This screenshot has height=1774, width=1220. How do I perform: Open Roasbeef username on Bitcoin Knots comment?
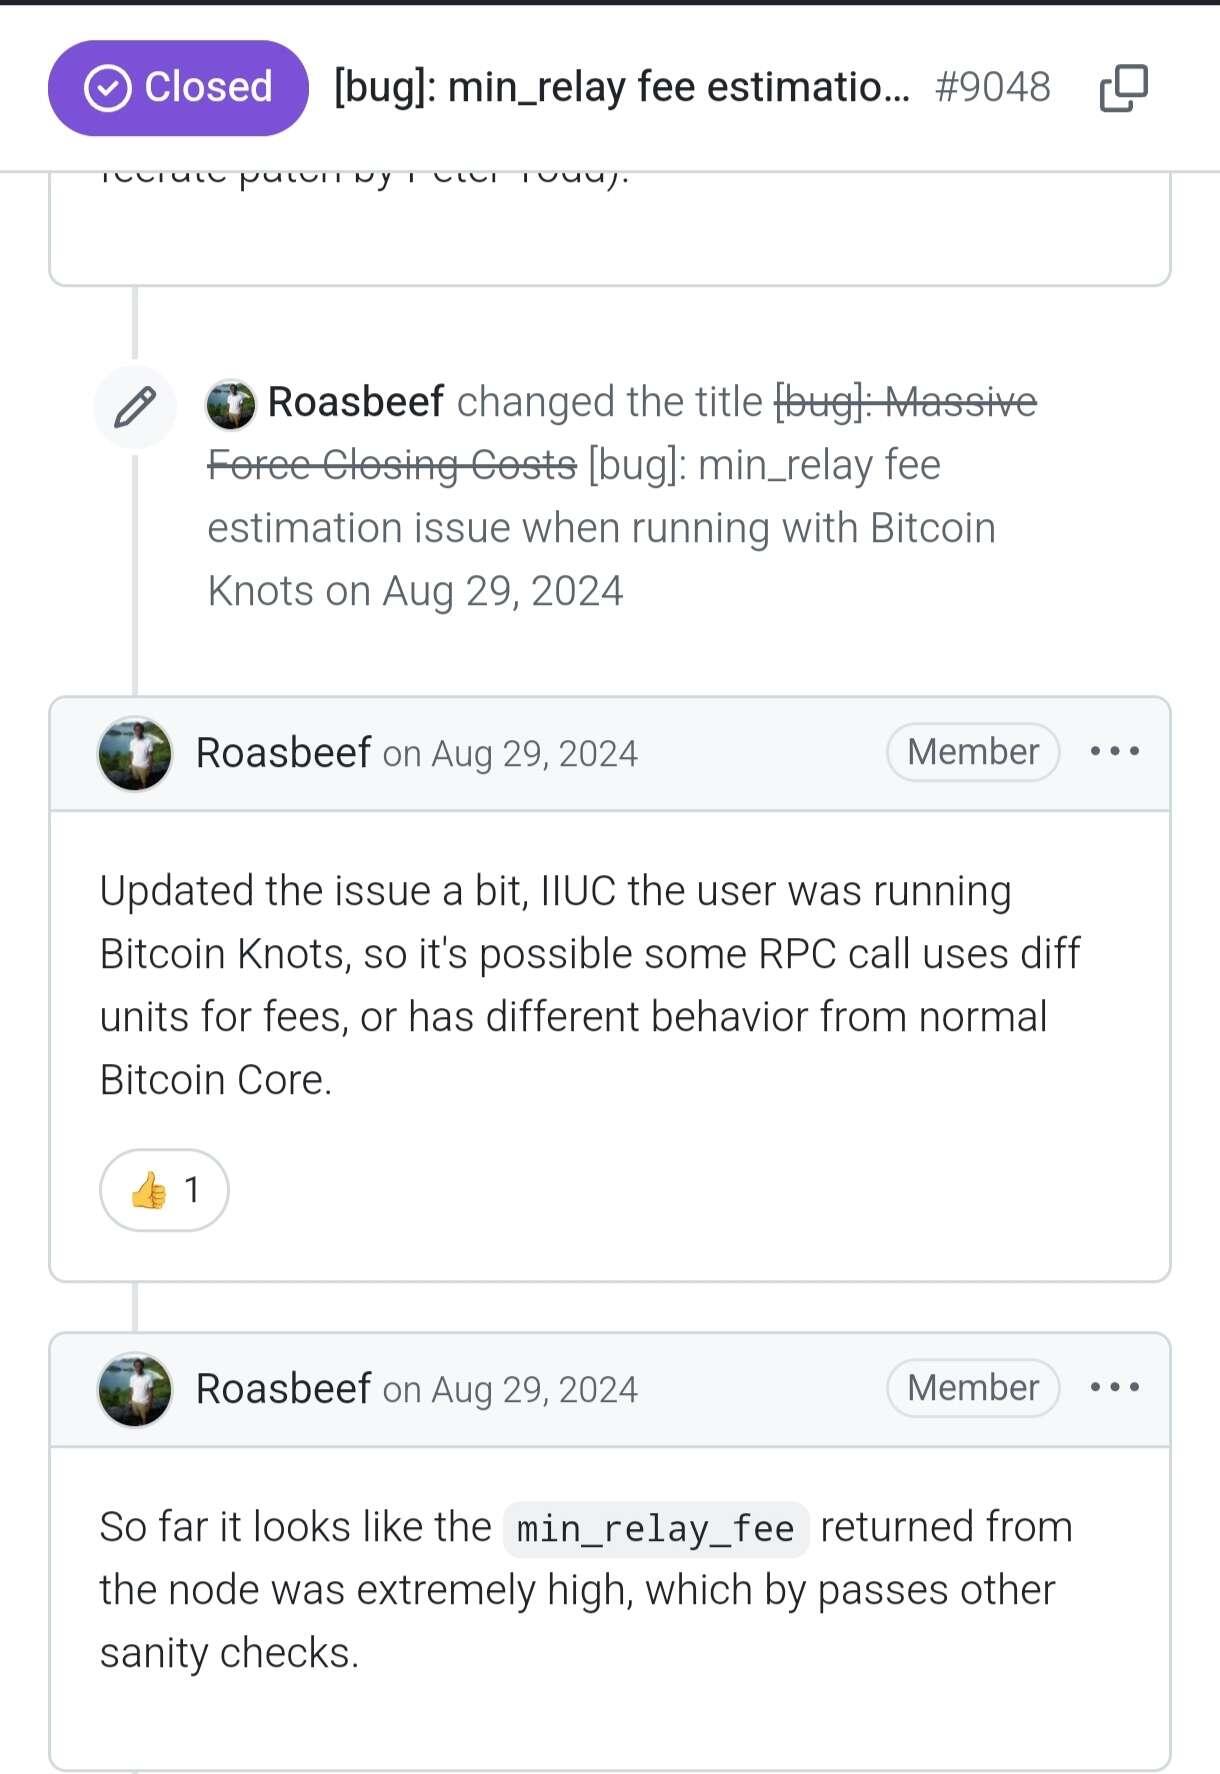[x=283, y=753]
